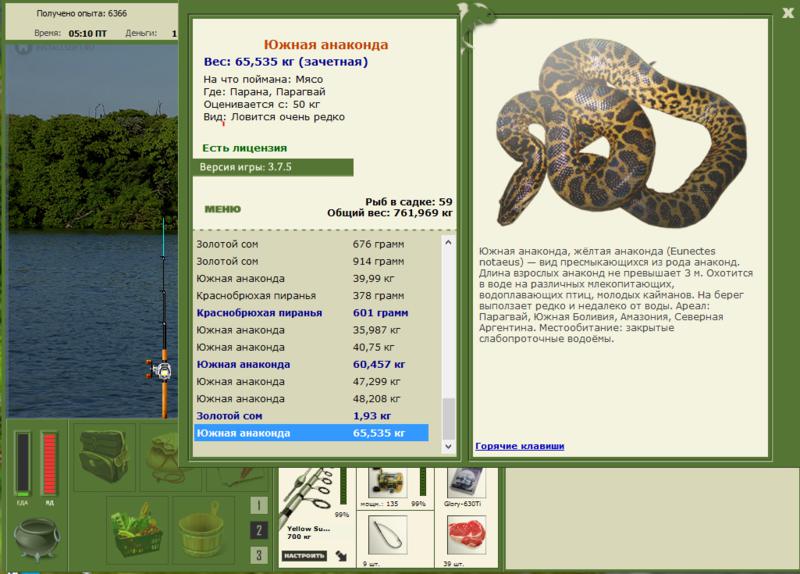Click the Где: Парана, Парагвай line
This screenshot has height=574, width=800.
264,92
